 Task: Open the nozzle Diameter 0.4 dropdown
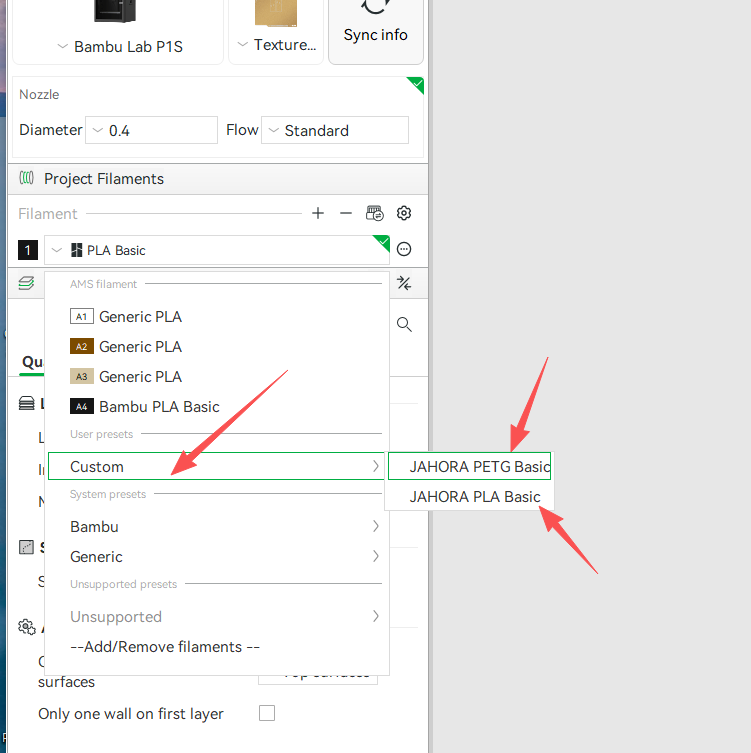(151, 130)
